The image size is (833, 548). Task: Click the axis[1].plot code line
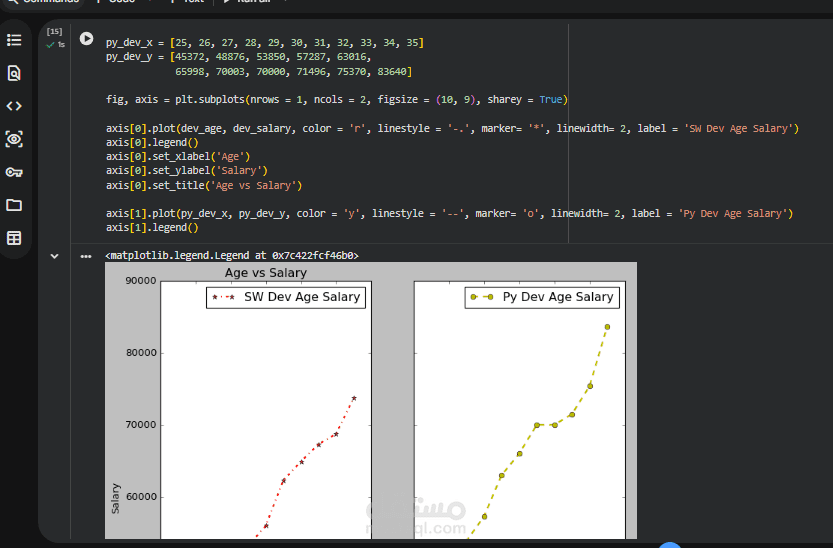pos(449,213)
